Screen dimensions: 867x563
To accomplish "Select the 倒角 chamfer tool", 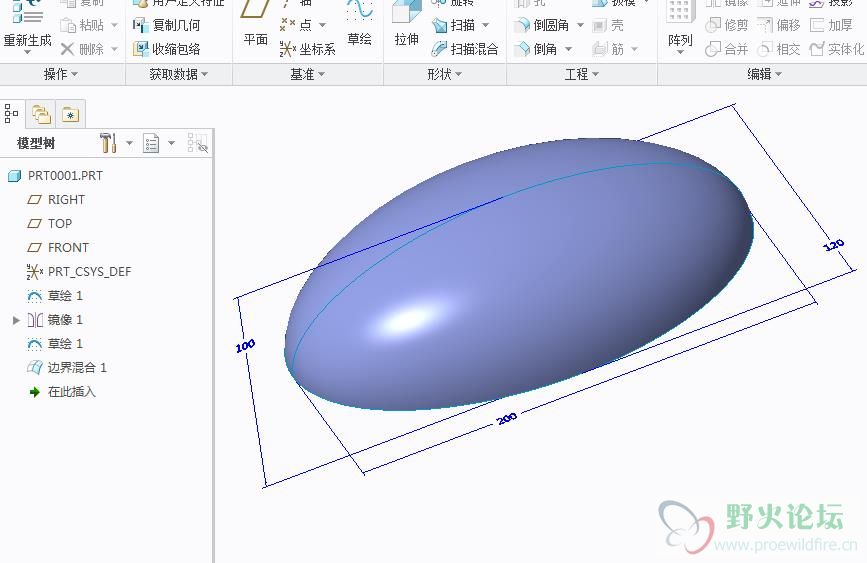I will coord(535,49).
